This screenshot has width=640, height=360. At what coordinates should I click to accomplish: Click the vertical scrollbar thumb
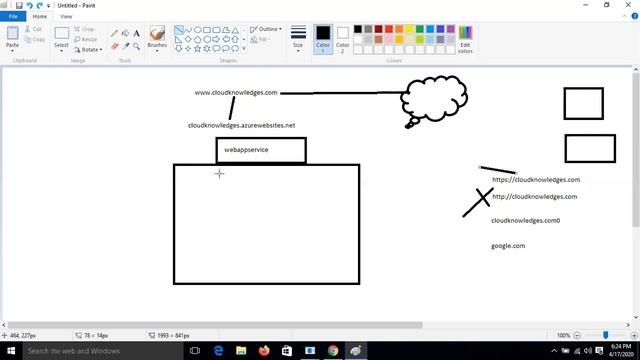[636, 150]
